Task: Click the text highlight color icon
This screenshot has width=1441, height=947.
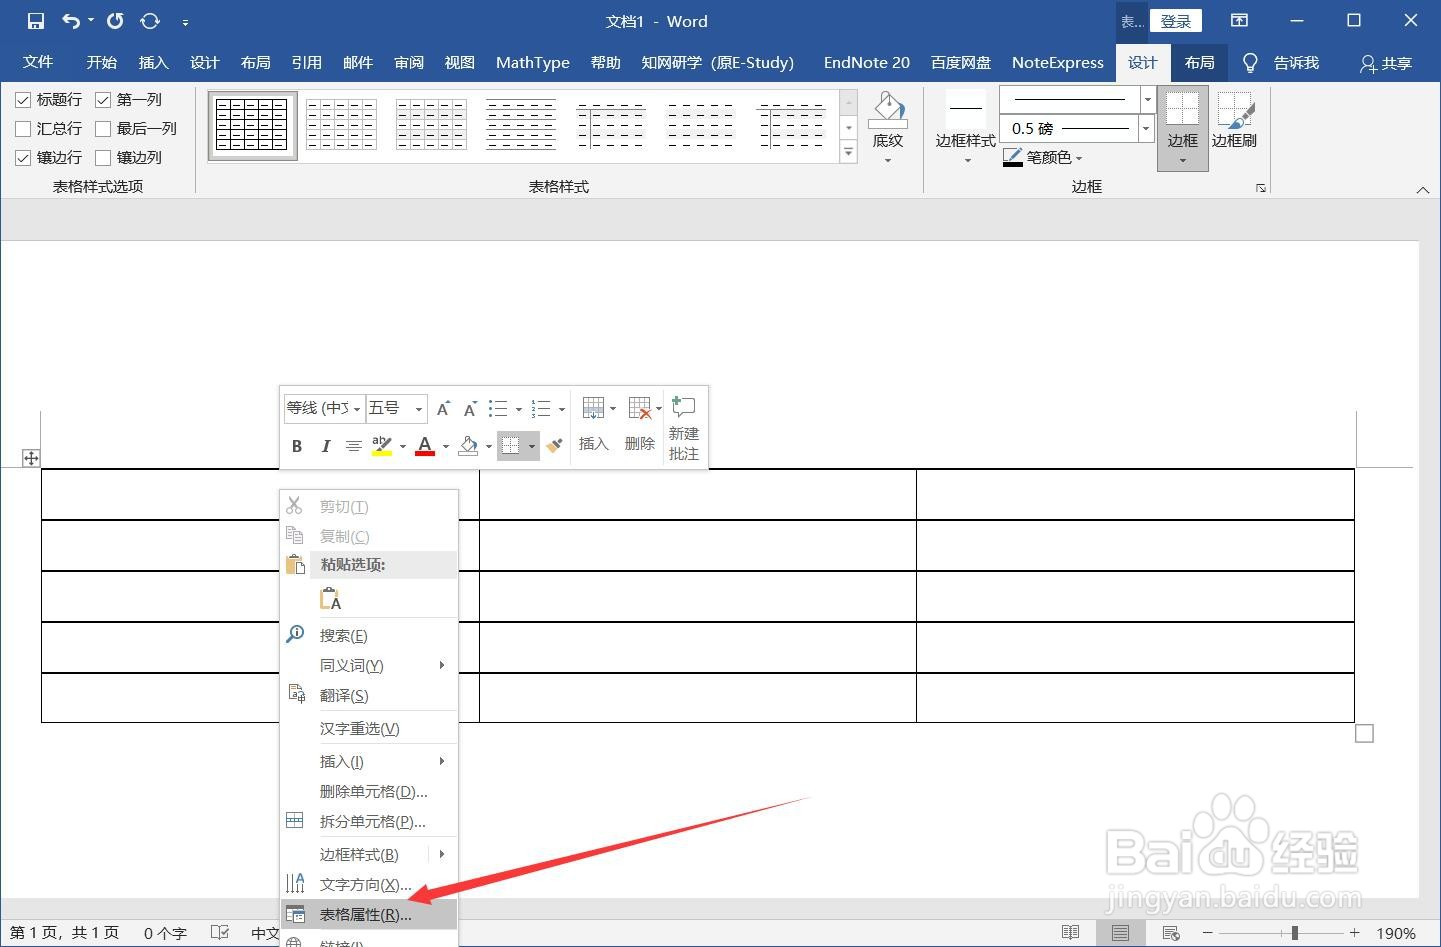Action: (x=381, y=446)
